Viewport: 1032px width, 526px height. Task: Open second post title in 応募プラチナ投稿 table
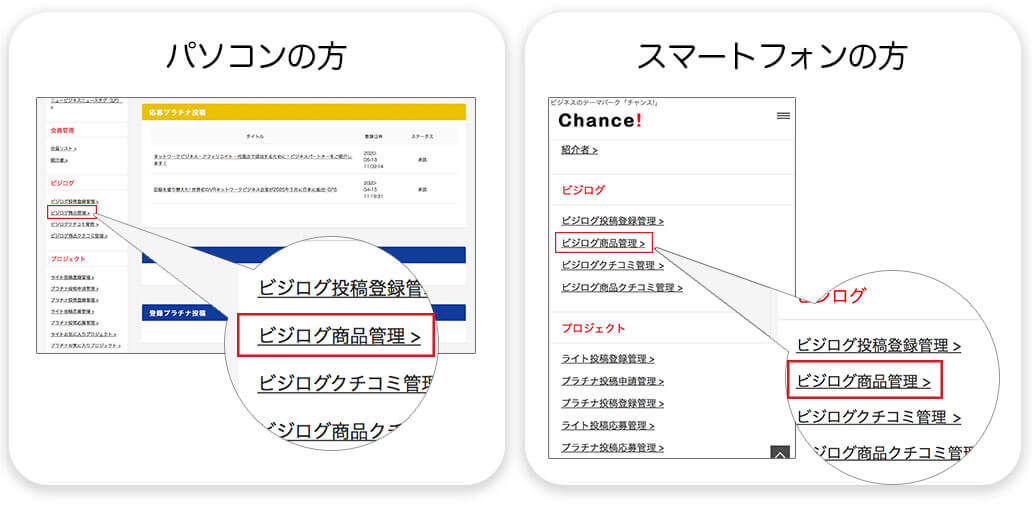point(245,188)
